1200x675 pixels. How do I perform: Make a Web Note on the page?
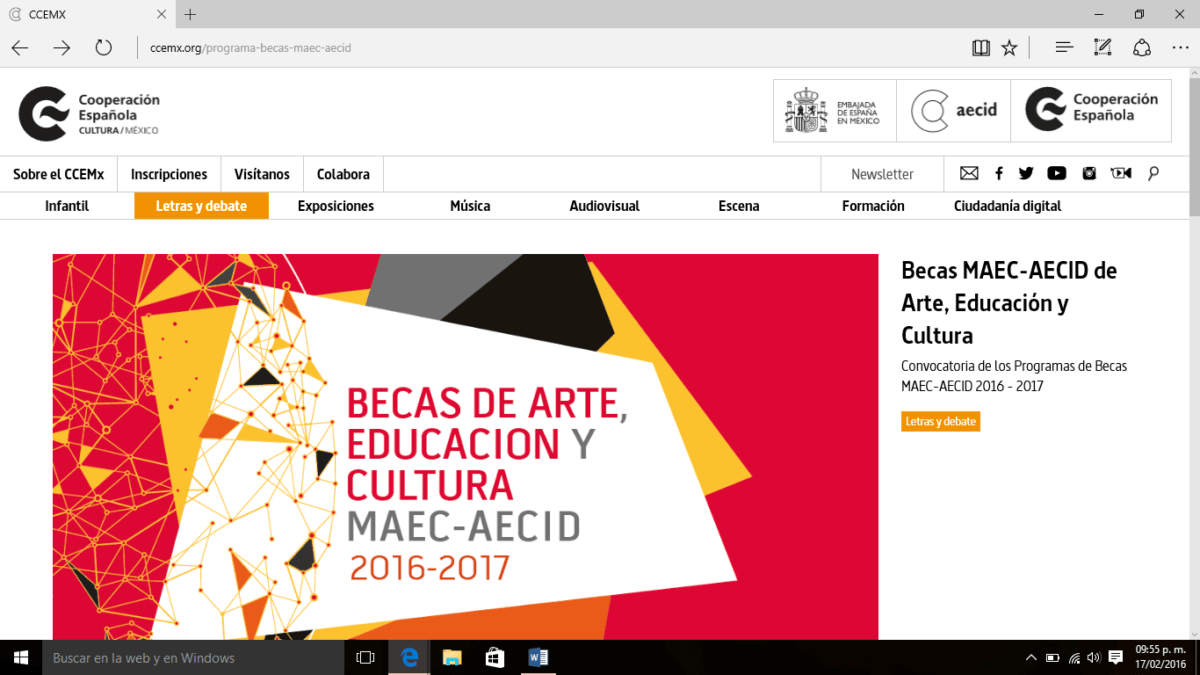pyautogui.click(x=1103, y=47)
